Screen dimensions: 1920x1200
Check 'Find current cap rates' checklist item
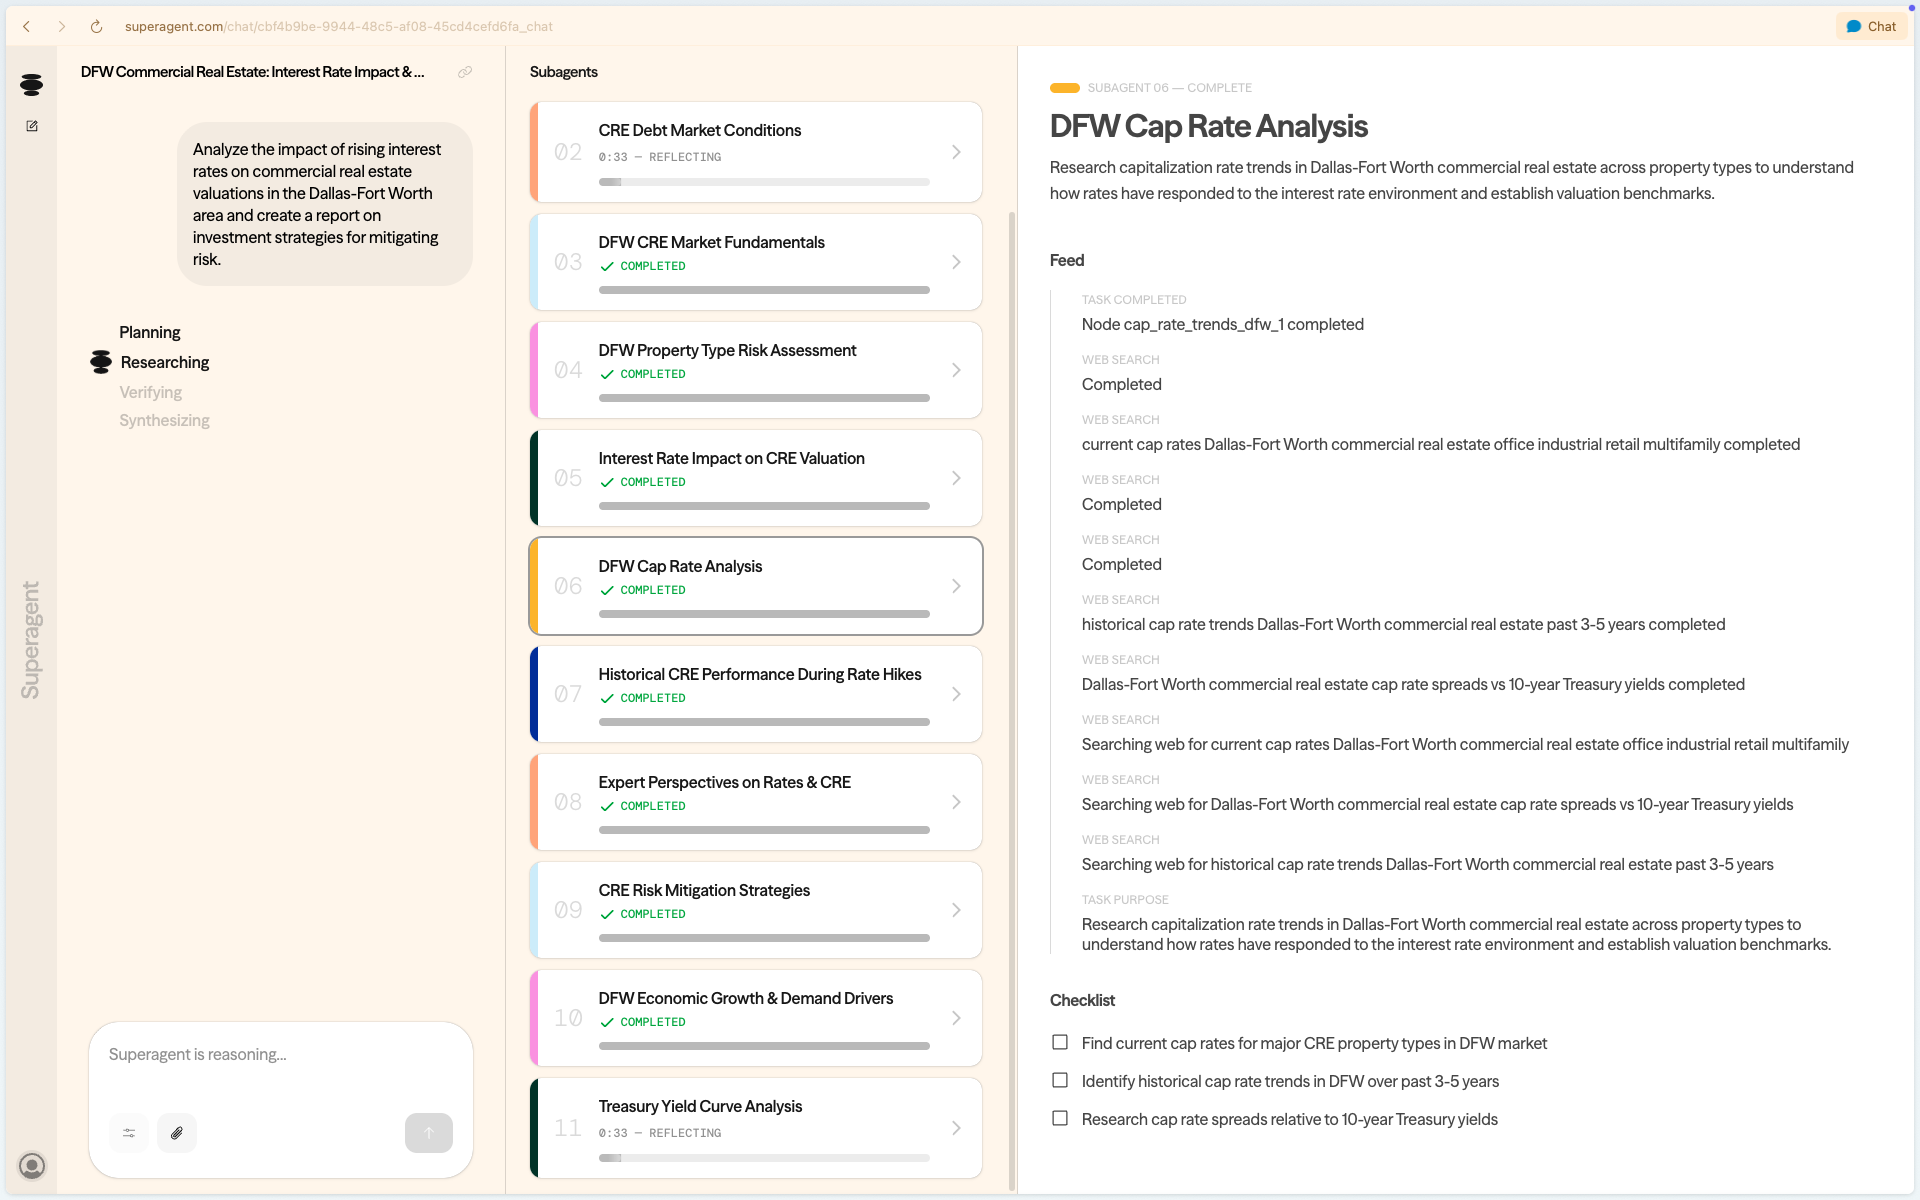1060,1042
